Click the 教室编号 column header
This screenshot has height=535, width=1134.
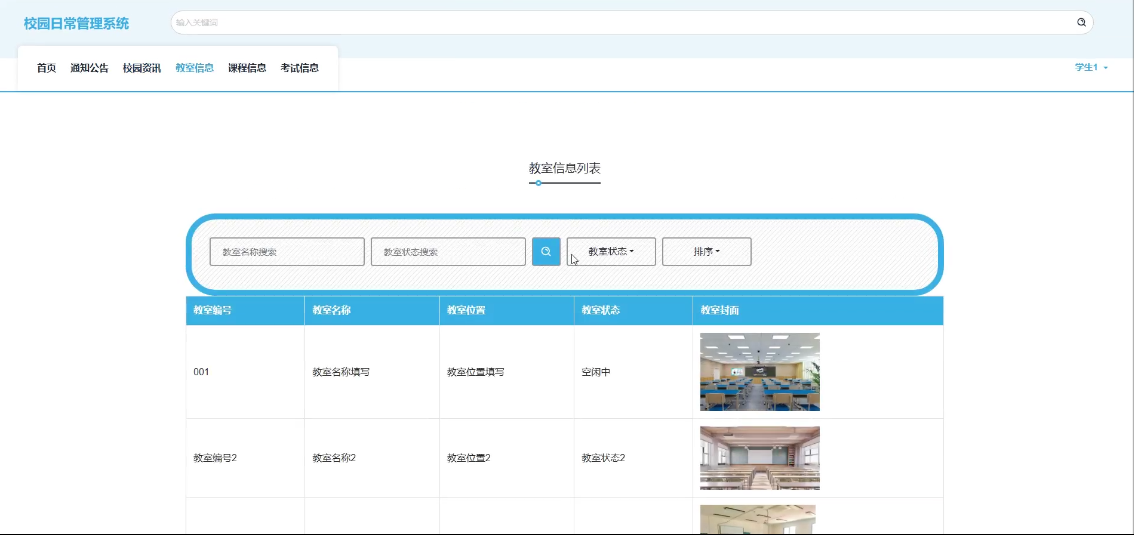click(x=245, y=310)
